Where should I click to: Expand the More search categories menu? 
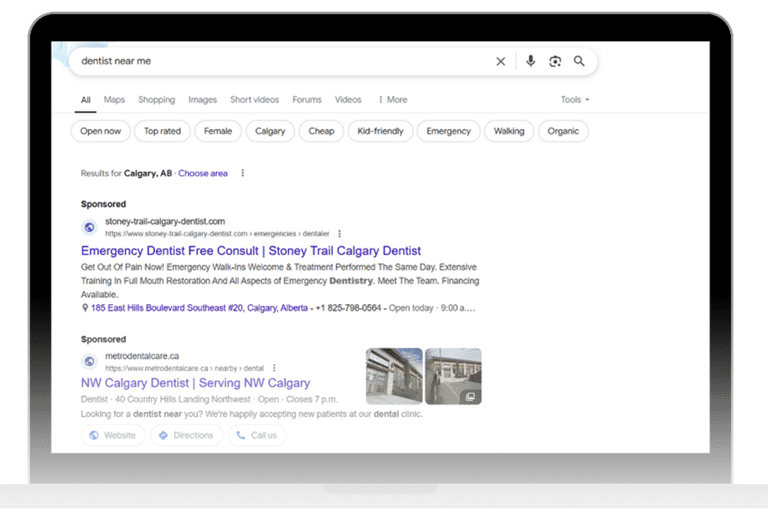coord(393,100)
